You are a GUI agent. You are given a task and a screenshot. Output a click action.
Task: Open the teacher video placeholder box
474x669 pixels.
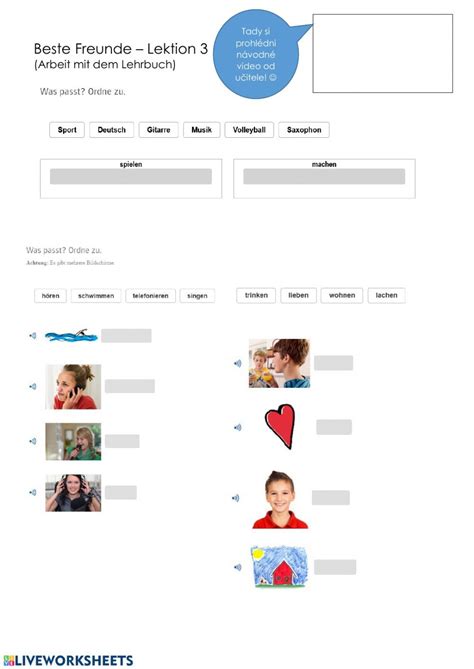click(383, 53)
